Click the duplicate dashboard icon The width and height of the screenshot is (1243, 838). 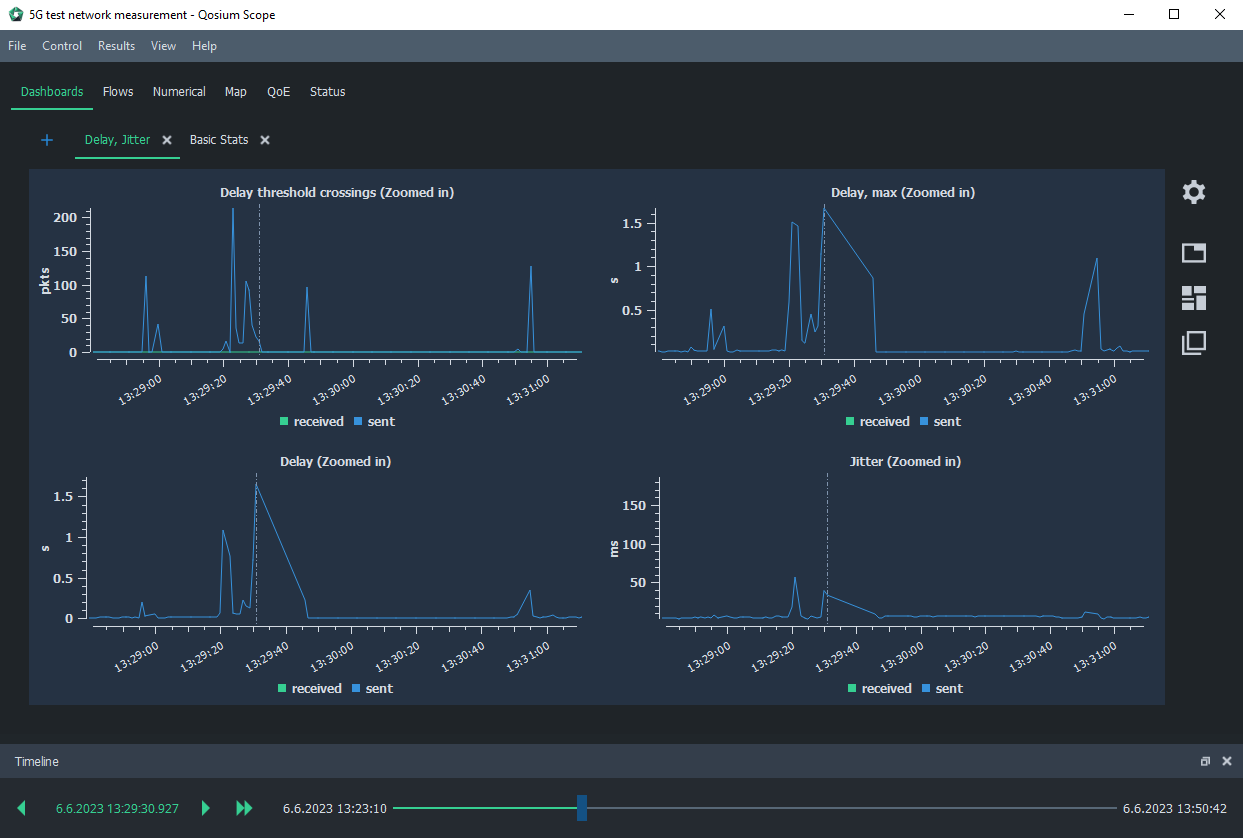1193,343
